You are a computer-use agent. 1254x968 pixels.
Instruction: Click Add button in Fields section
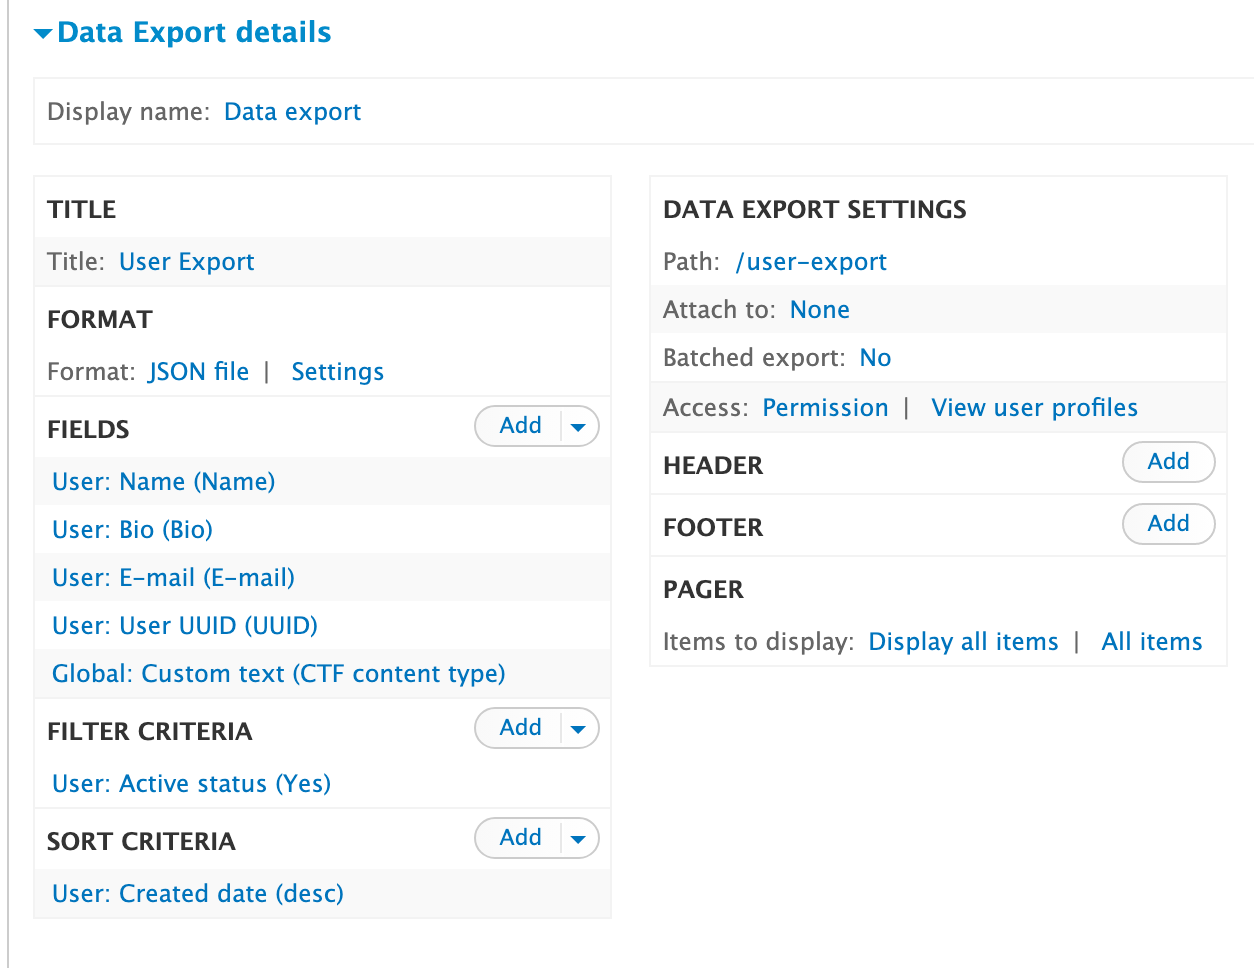(x=520, y=426)
